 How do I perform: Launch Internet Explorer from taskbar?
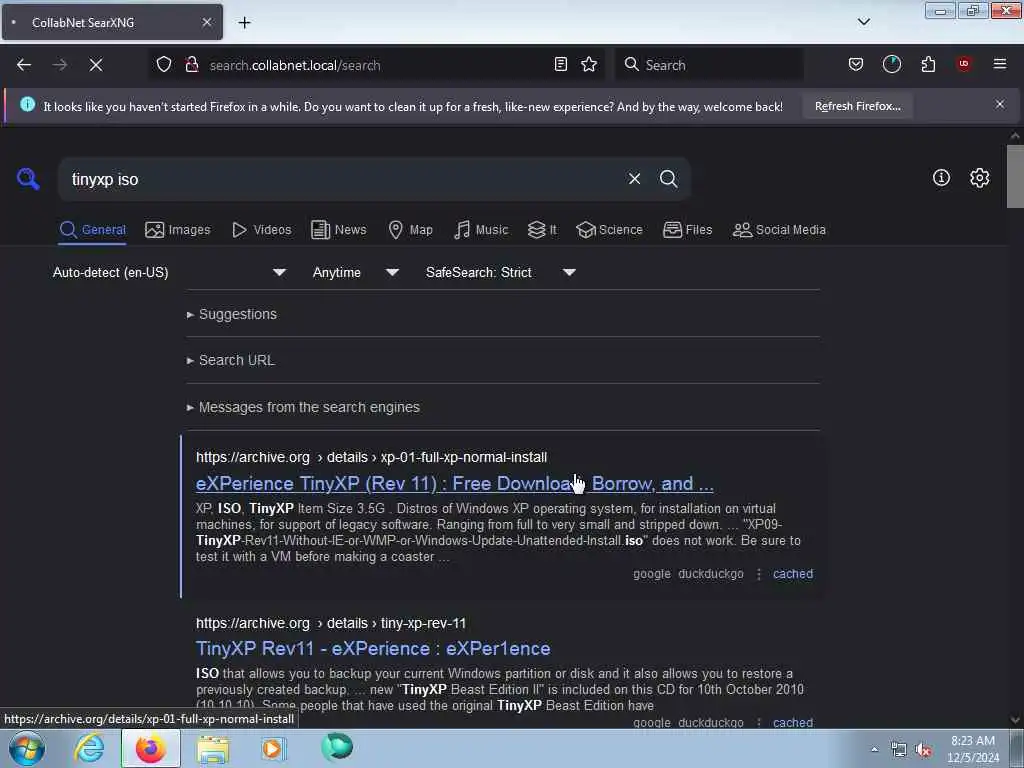pyautogui.click(x=89, y=748)
